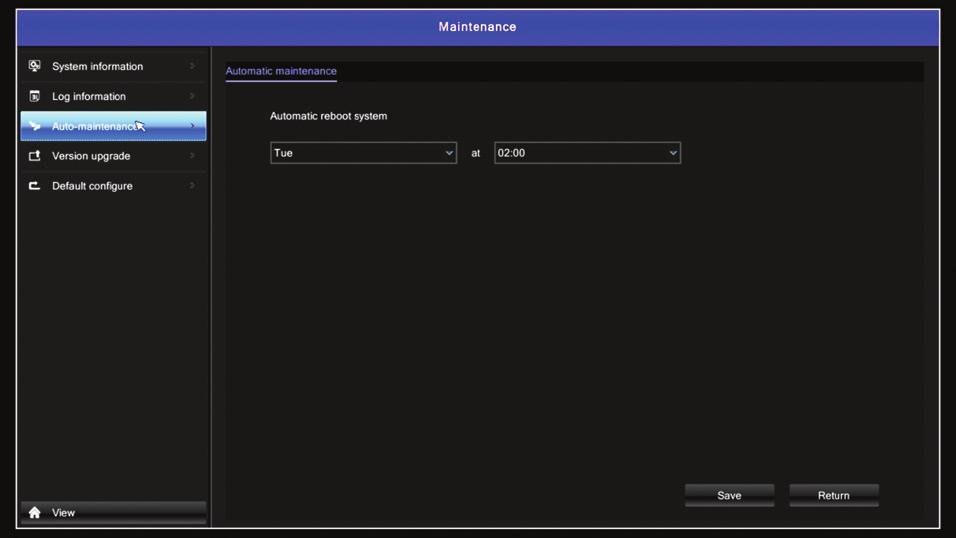Click the home icon beside View

click(x=35, y=512)
